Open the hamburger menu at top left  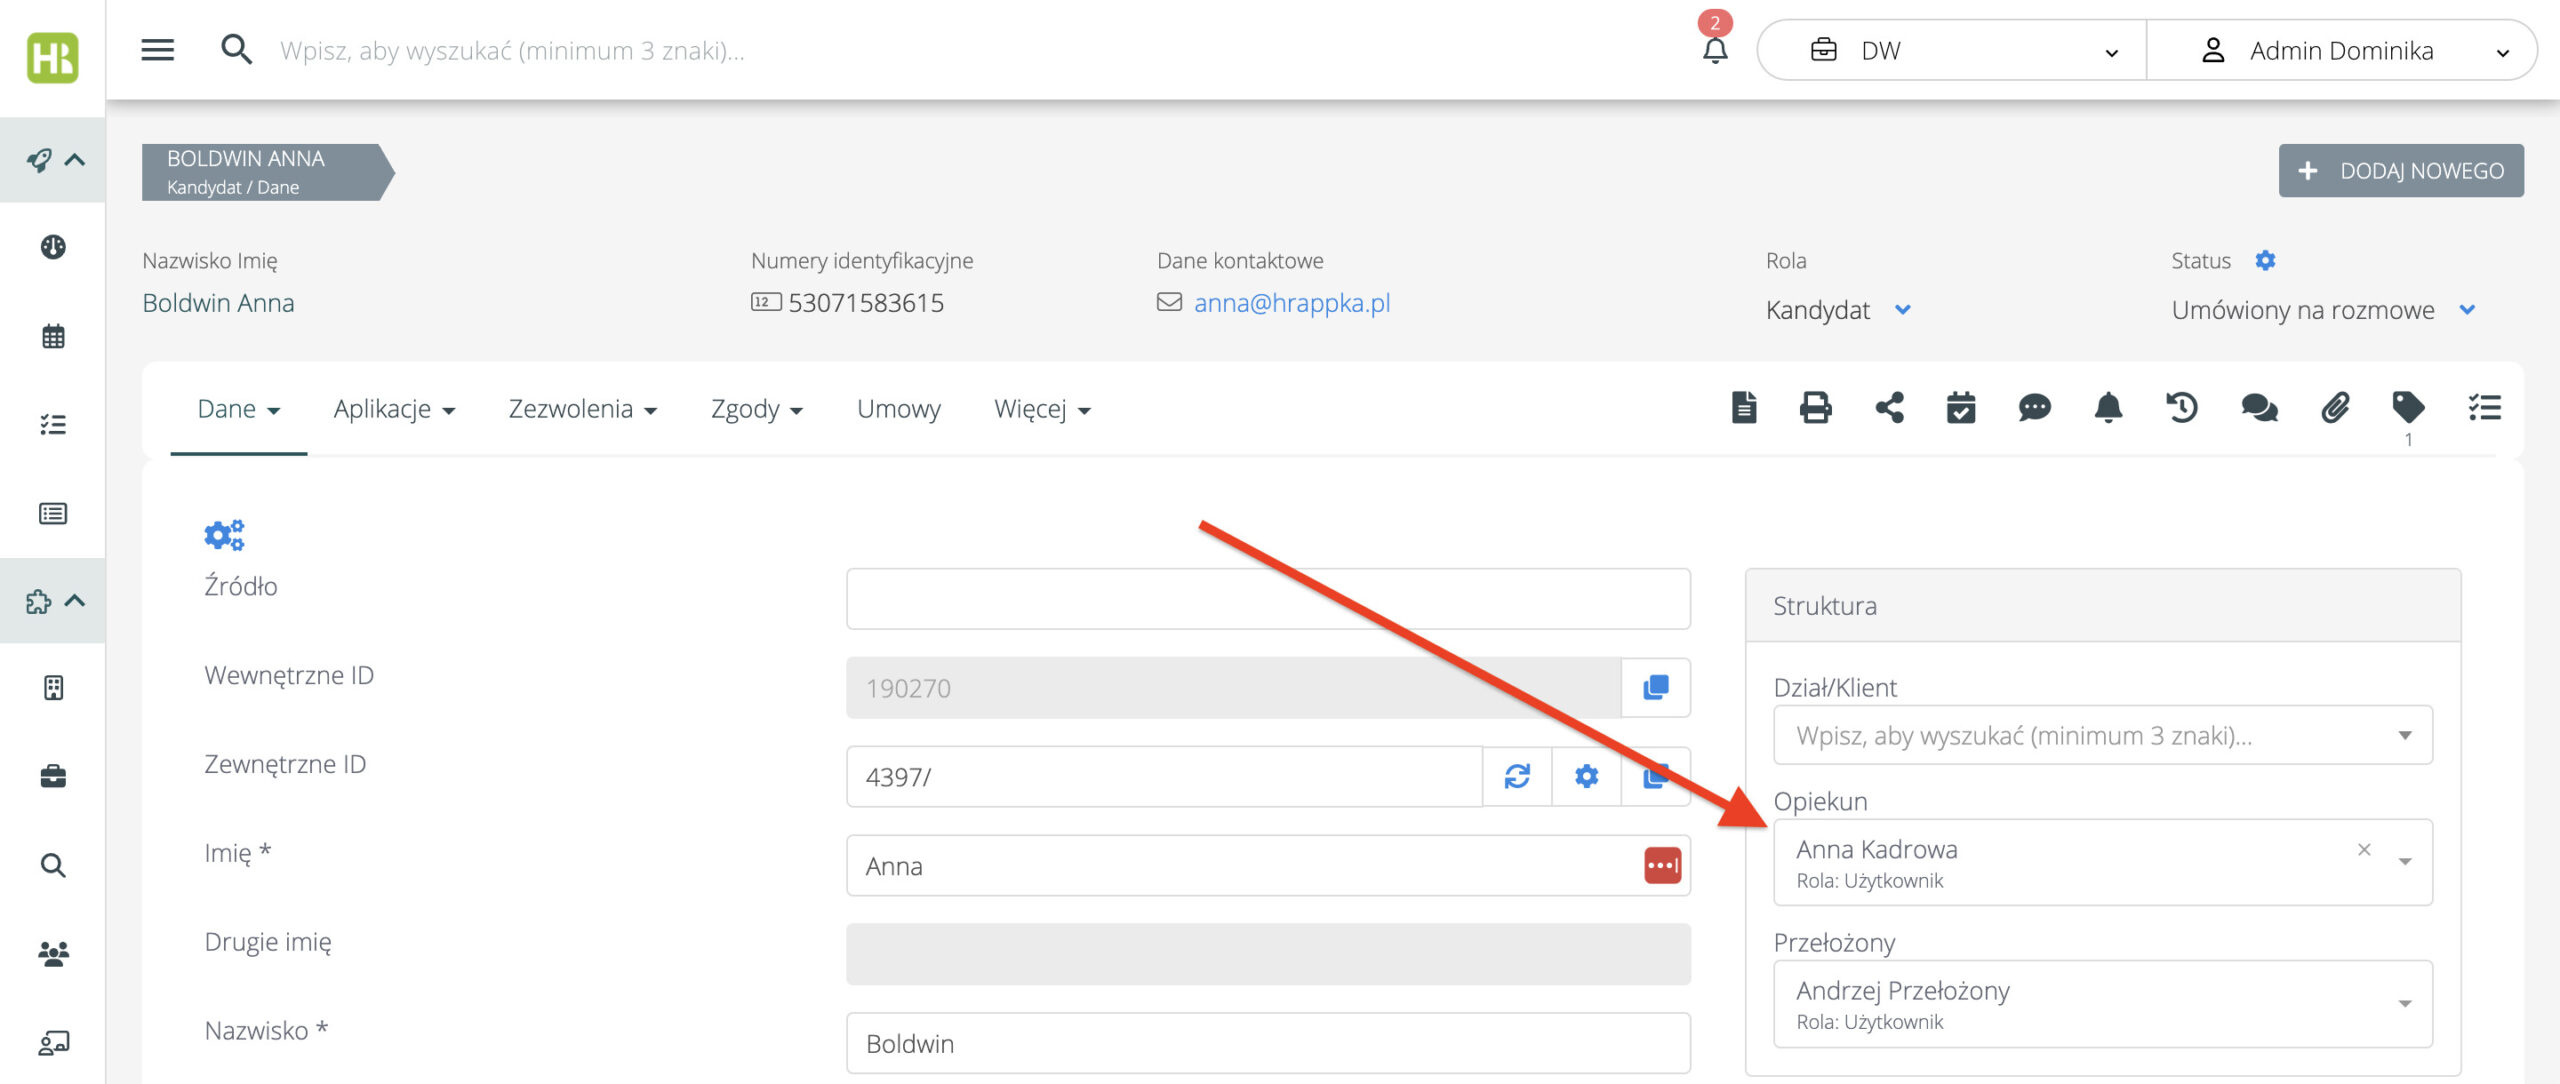tap(157, 49)
